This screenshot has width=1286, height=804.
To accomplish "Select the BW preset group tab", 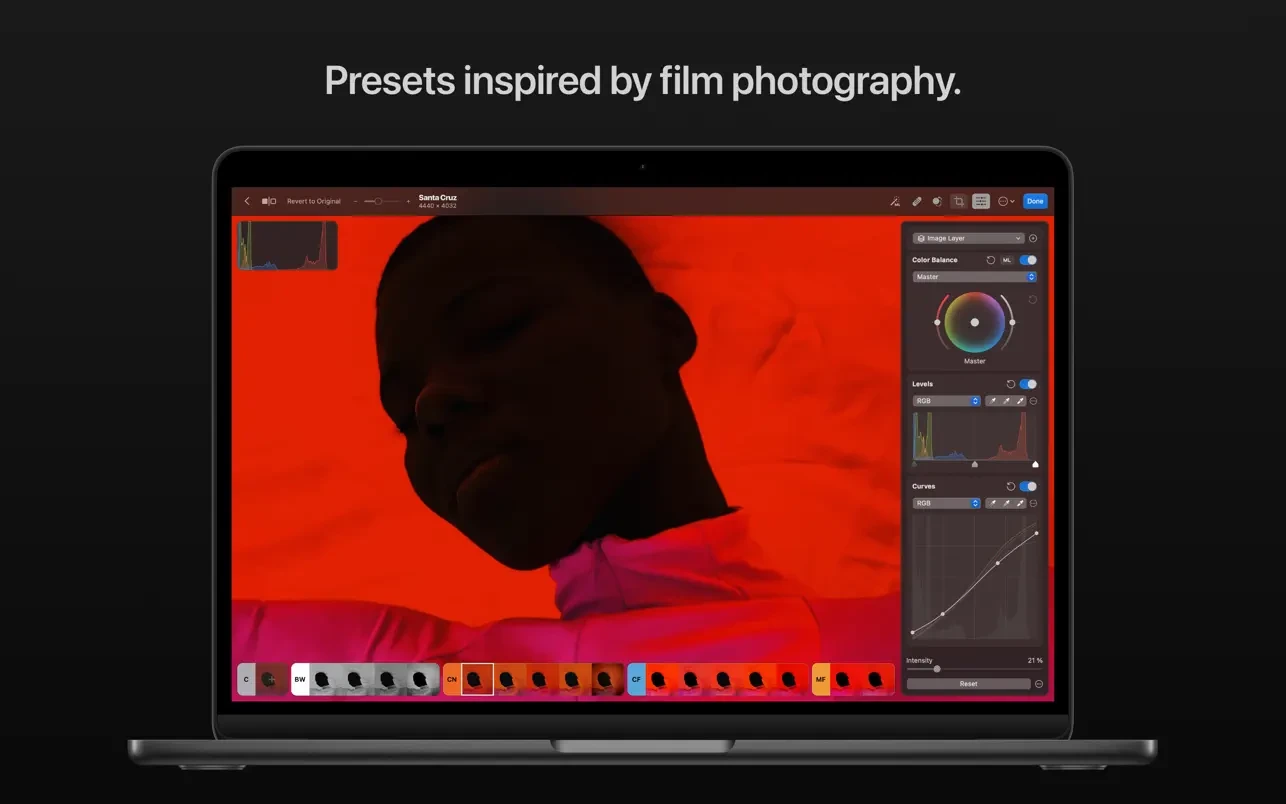I will pyautogui.click(x=300, y=680).
